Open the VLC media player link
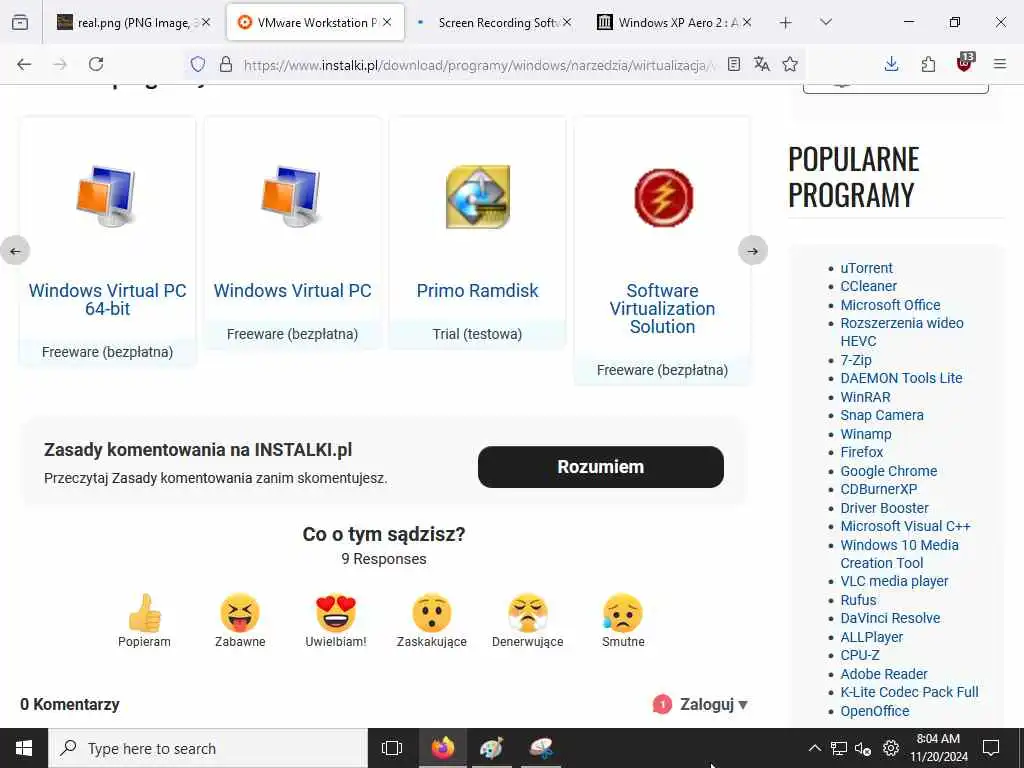 (894, 581)
